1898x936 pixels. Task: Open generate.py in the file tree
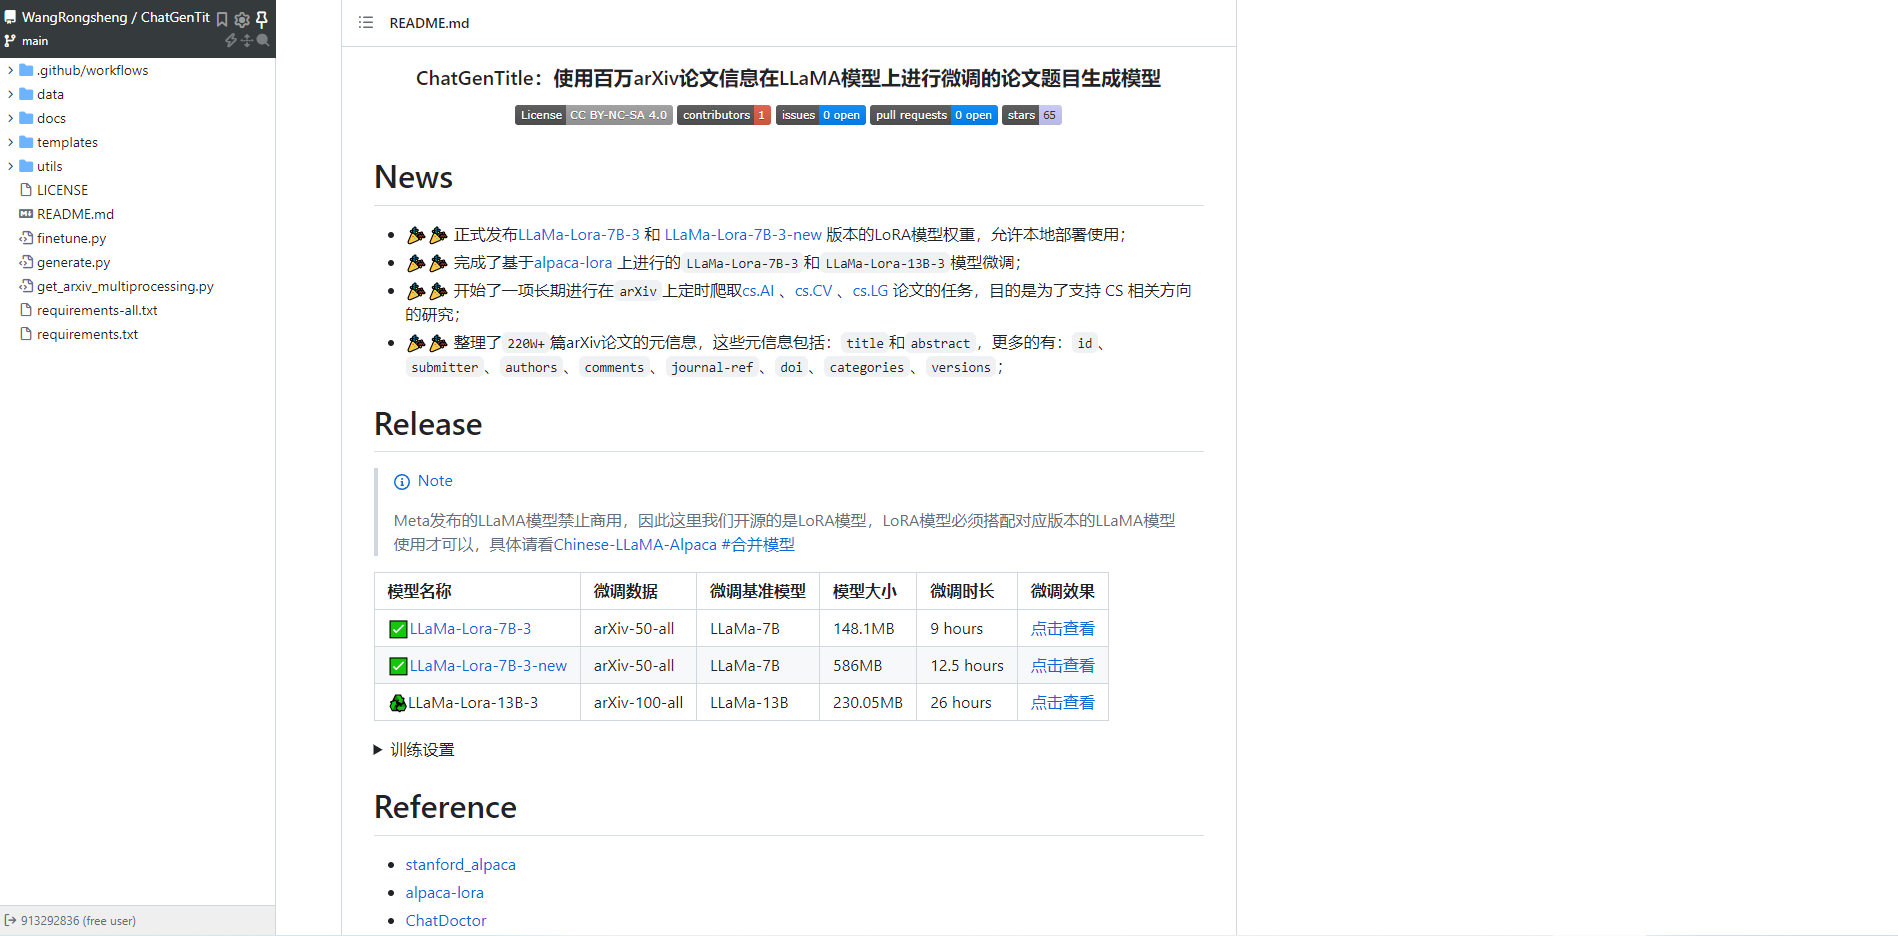click(x=73, y=262)
